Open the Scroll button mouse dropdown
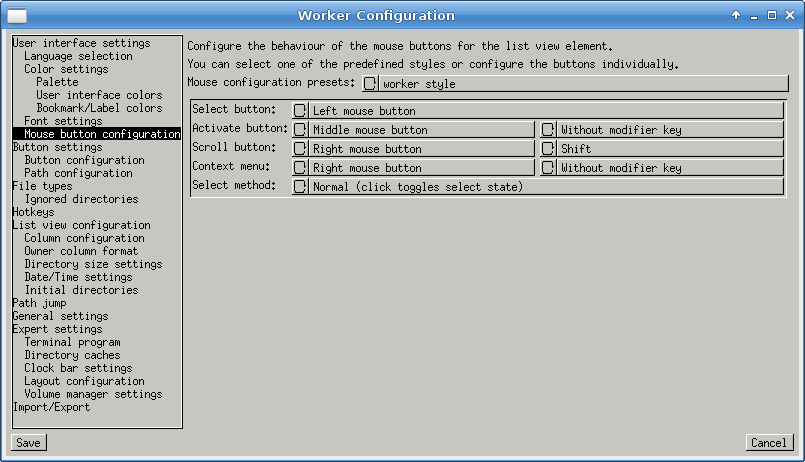The width and height of the screenshot is (805, 462). 421,149
